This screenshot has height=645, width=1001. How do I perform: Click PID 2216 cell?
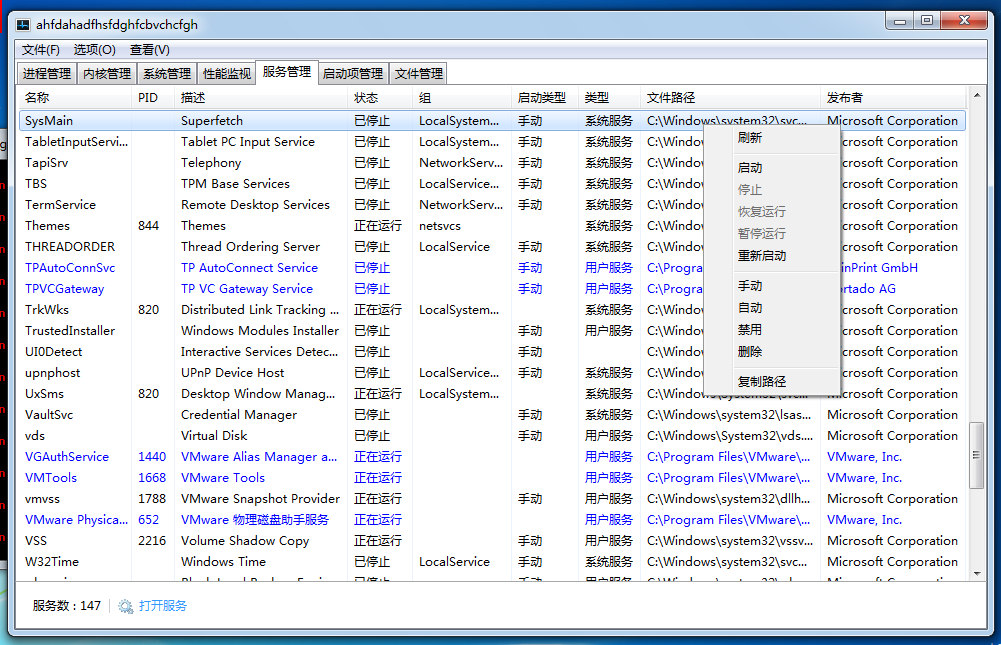click(x=152, y=541)
